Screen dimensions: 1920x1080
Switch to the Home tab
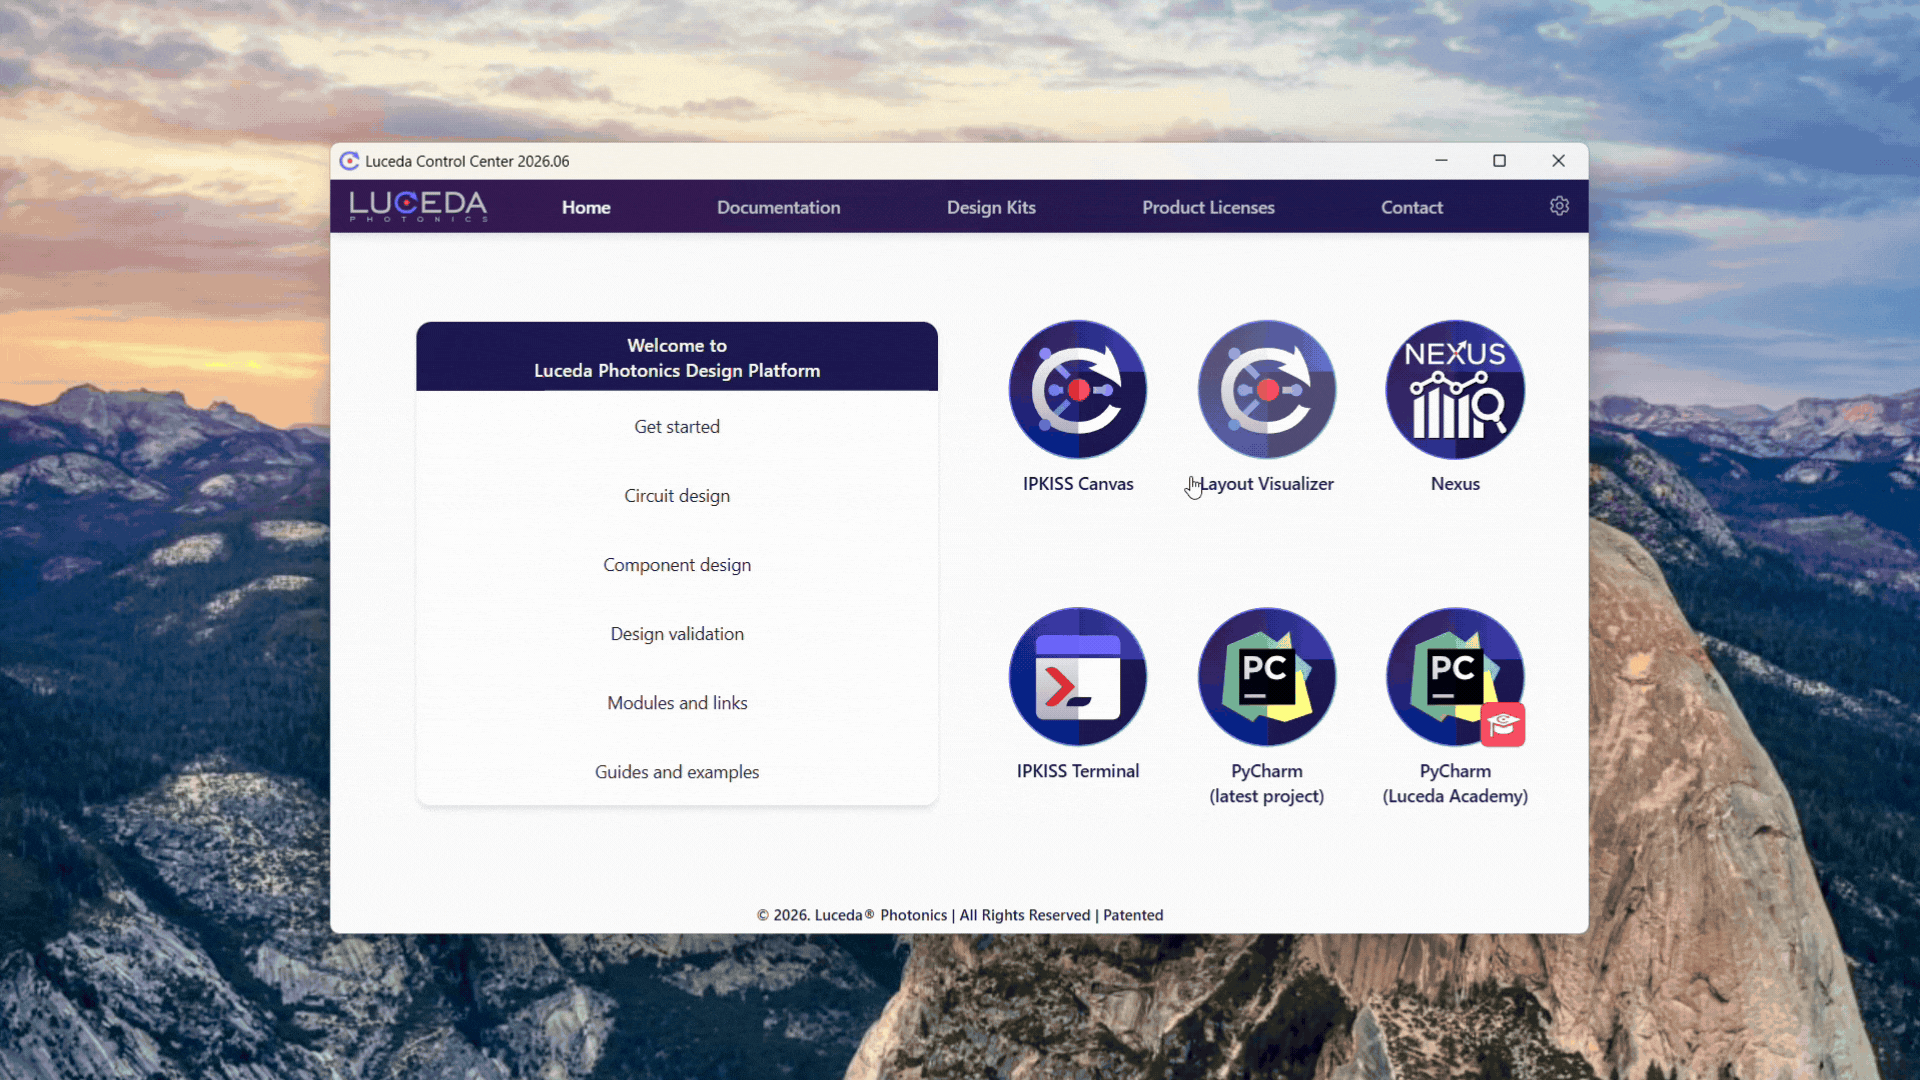point(586,207)
